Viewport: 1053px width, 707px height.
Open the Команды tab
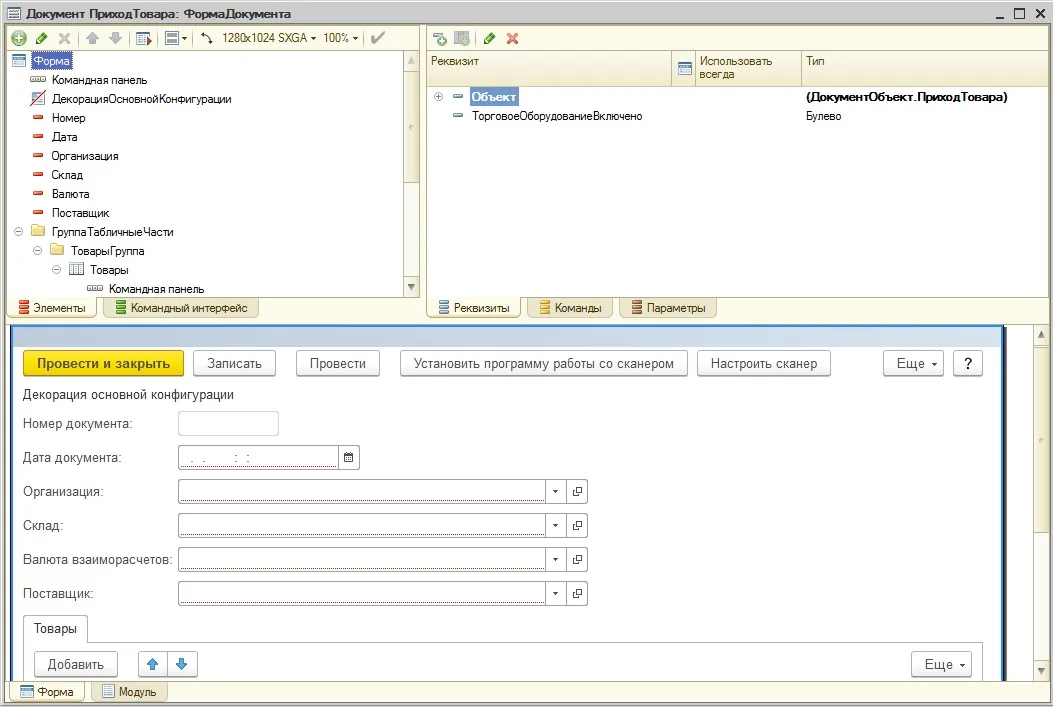pos(570,308)
